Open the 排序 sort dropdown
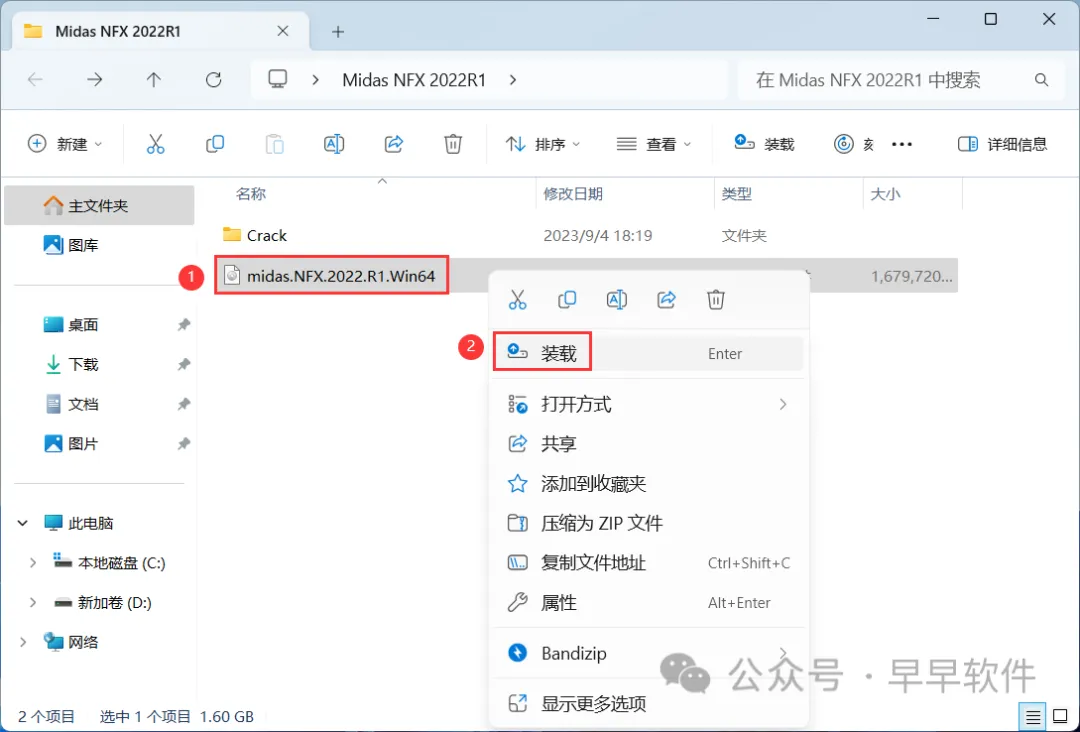Viewport: 1080px width, 732px height. 543,144
